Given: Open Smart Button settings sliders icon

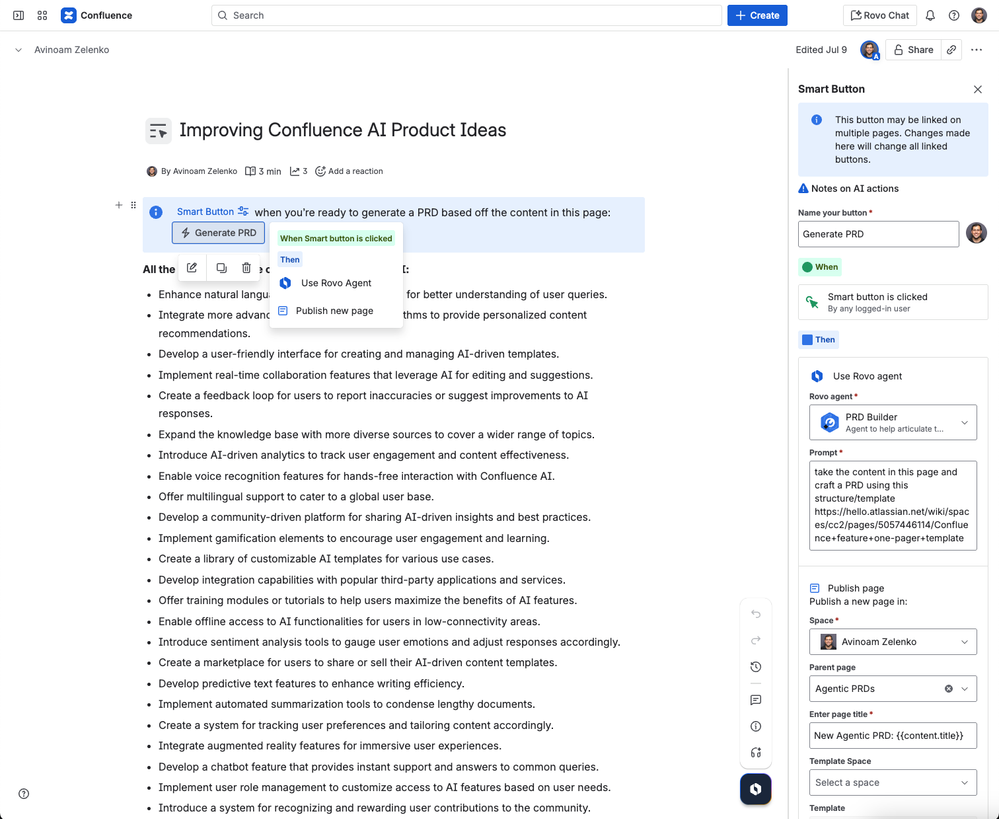Looking at the screenshot, I should [x=243, y=211].
